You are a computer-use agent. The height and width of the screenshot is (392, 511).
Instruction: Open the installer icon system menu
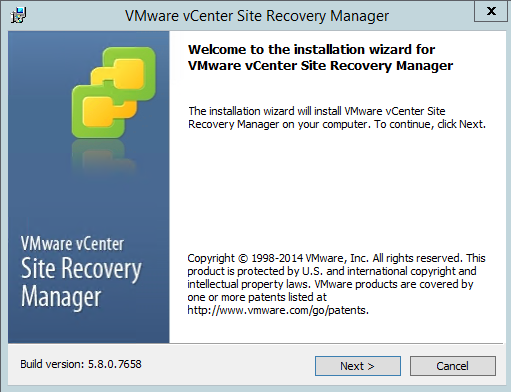(x=18, y=15)
